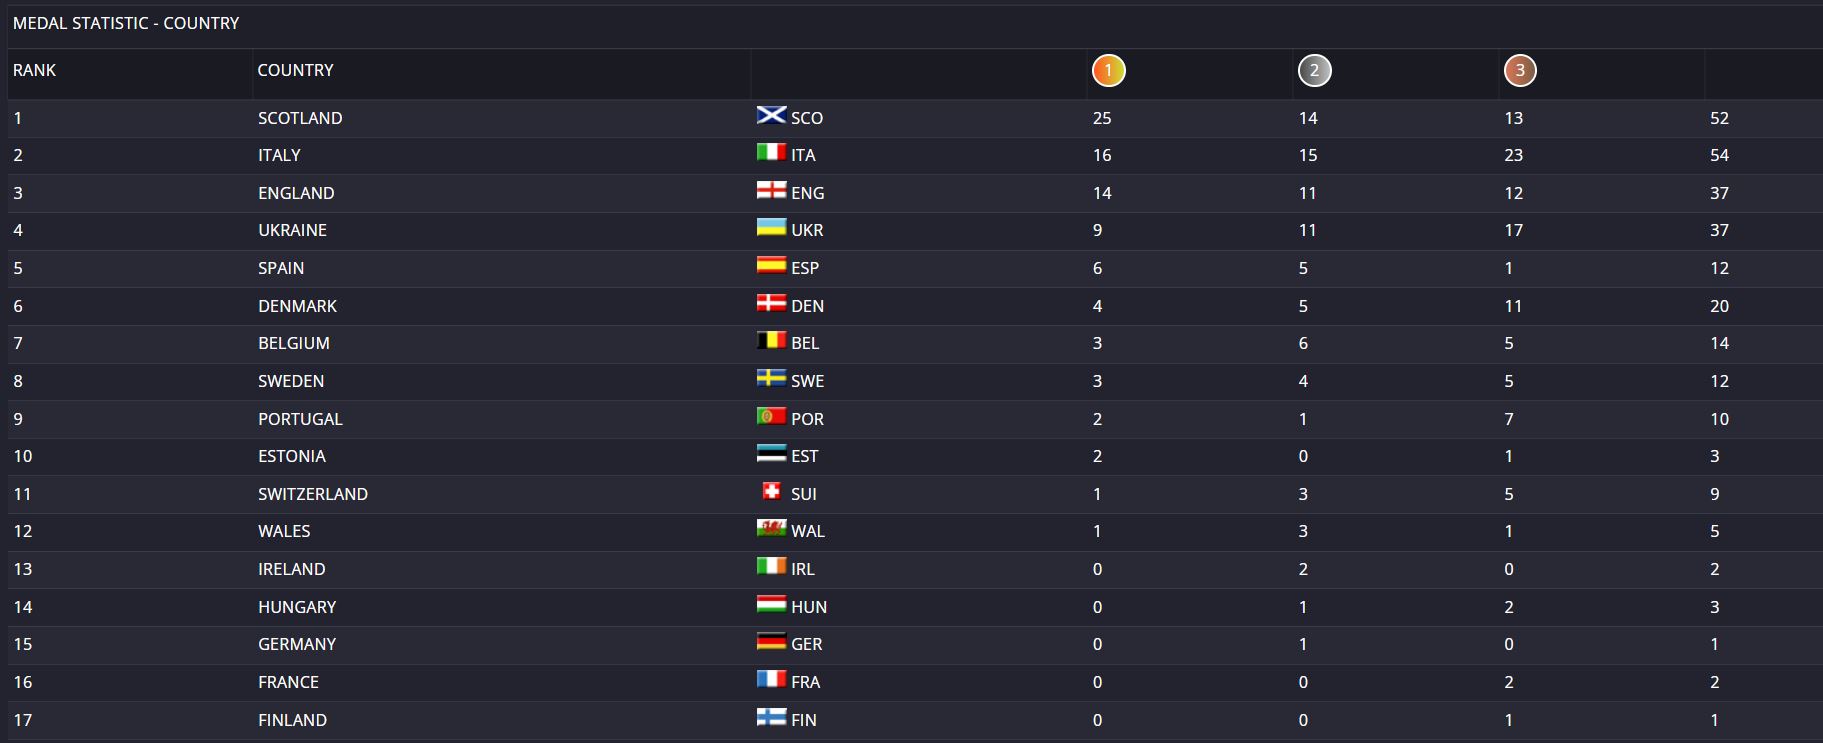
Task: Click the bronze medal column icon
Action: coord(1520,71)
